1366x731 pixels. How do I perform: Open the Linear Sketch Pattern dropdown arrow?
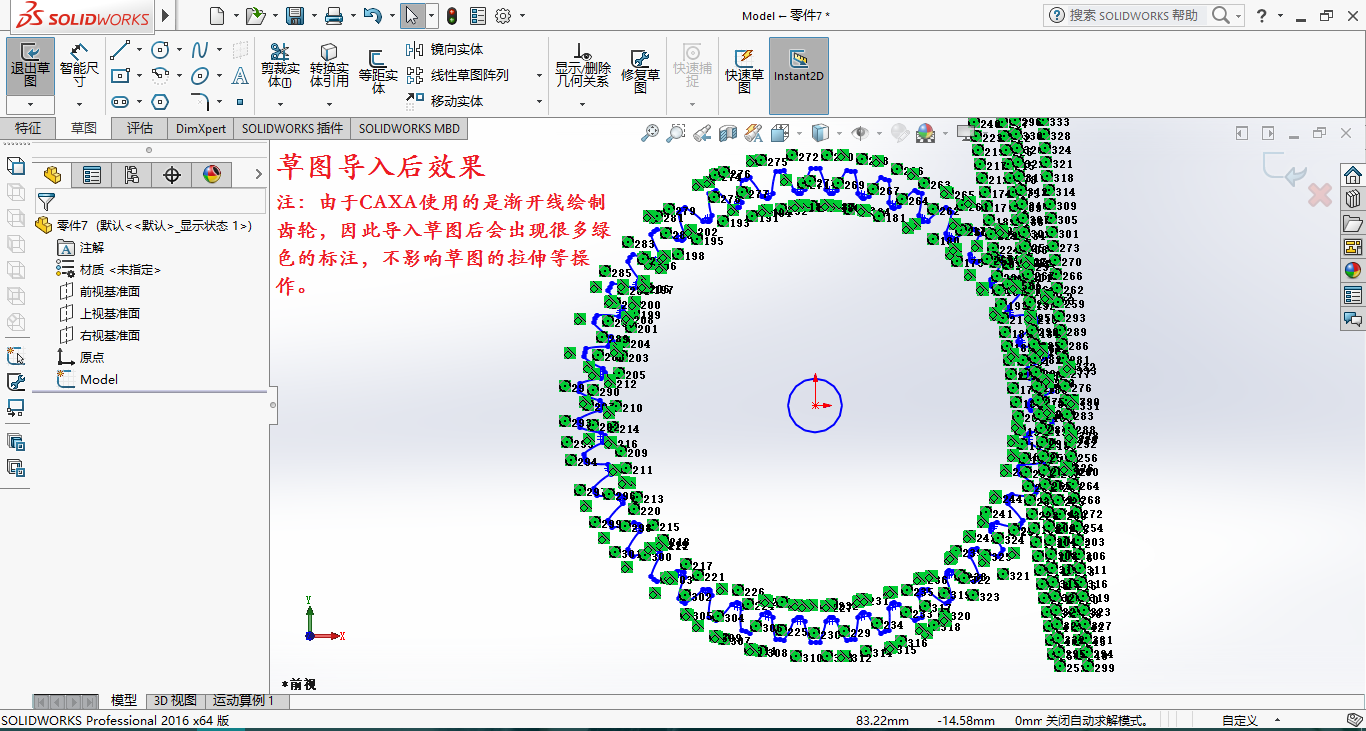(x=540, y=75)
